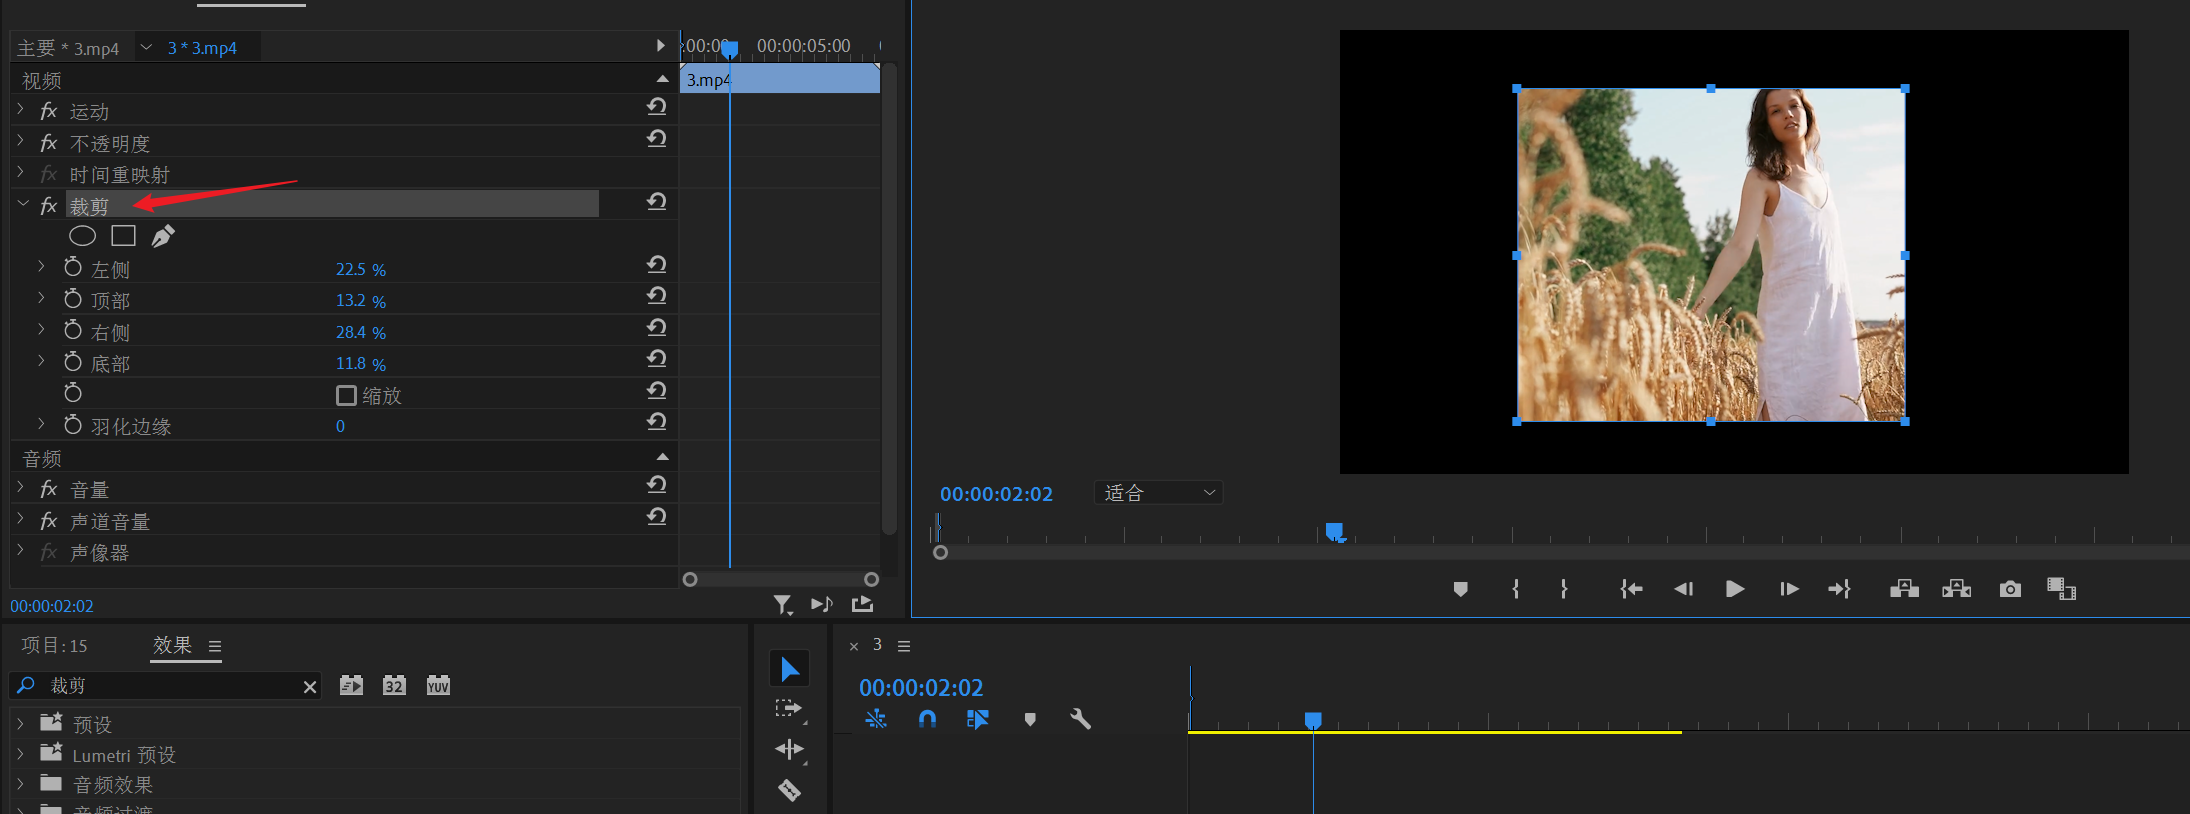Image resolution: width=2190 pixels, height=814 pixels.
Task: Toggle the magnet Snap icon in the timeline
Action: click(x=927, y=719)
